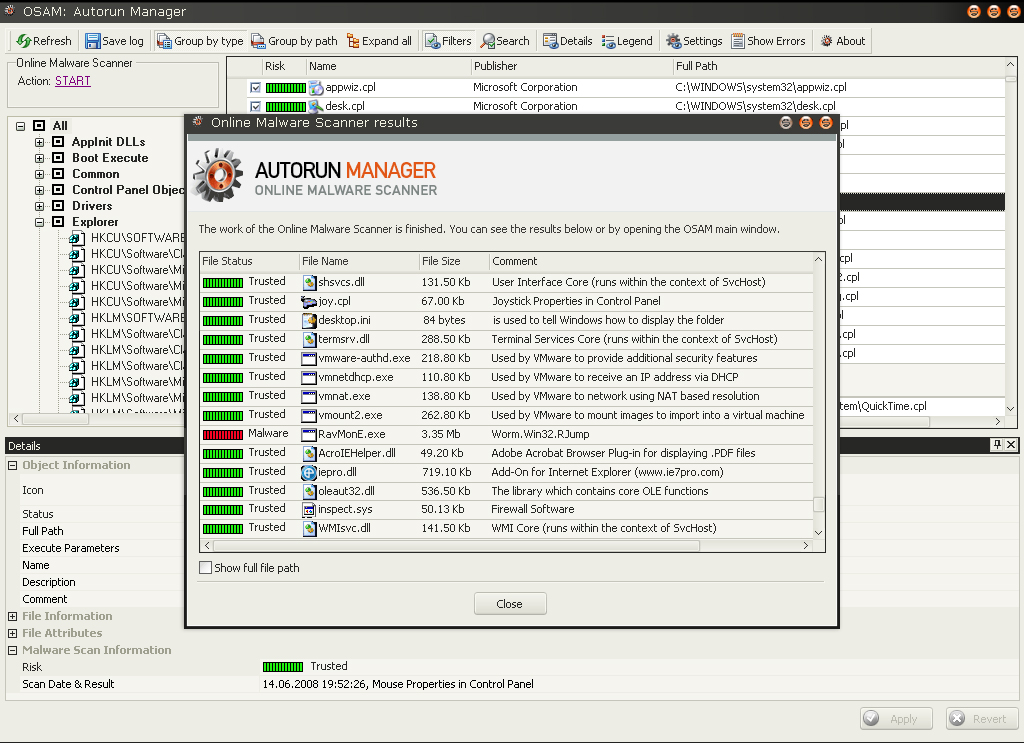Image resolution: width=1024 pixels, height=743 pixels.
Task: Click the Show Errors icon
Action: click(x=738, y=41)
